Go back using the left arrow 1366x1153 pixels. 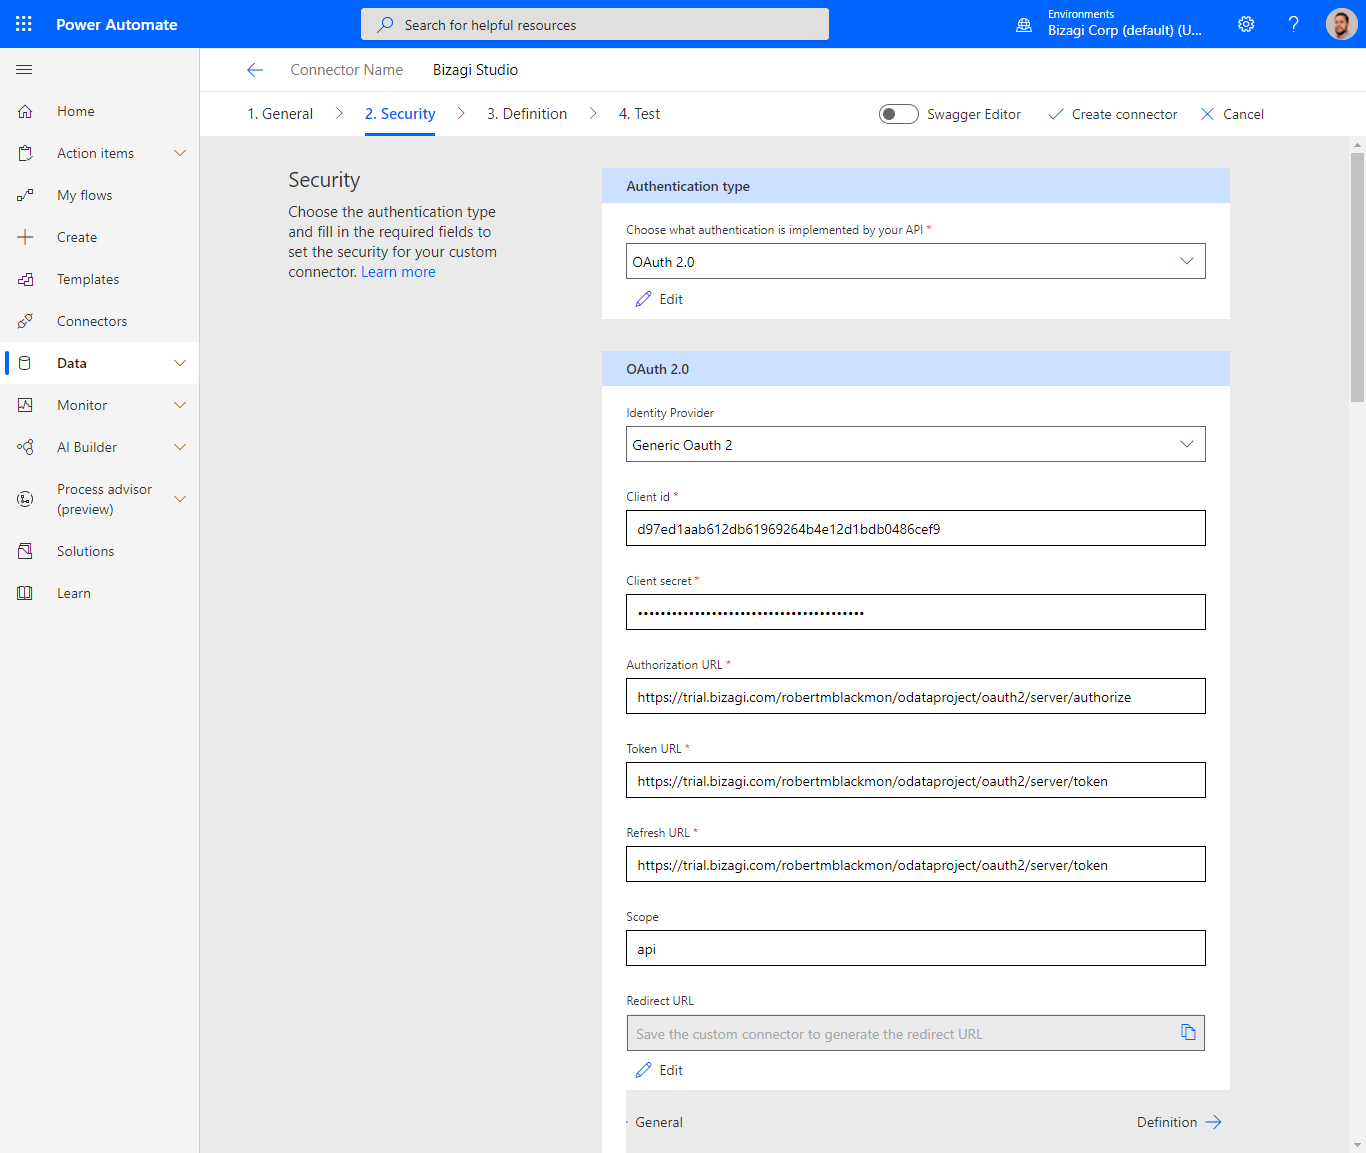click(x=255, y=70)
